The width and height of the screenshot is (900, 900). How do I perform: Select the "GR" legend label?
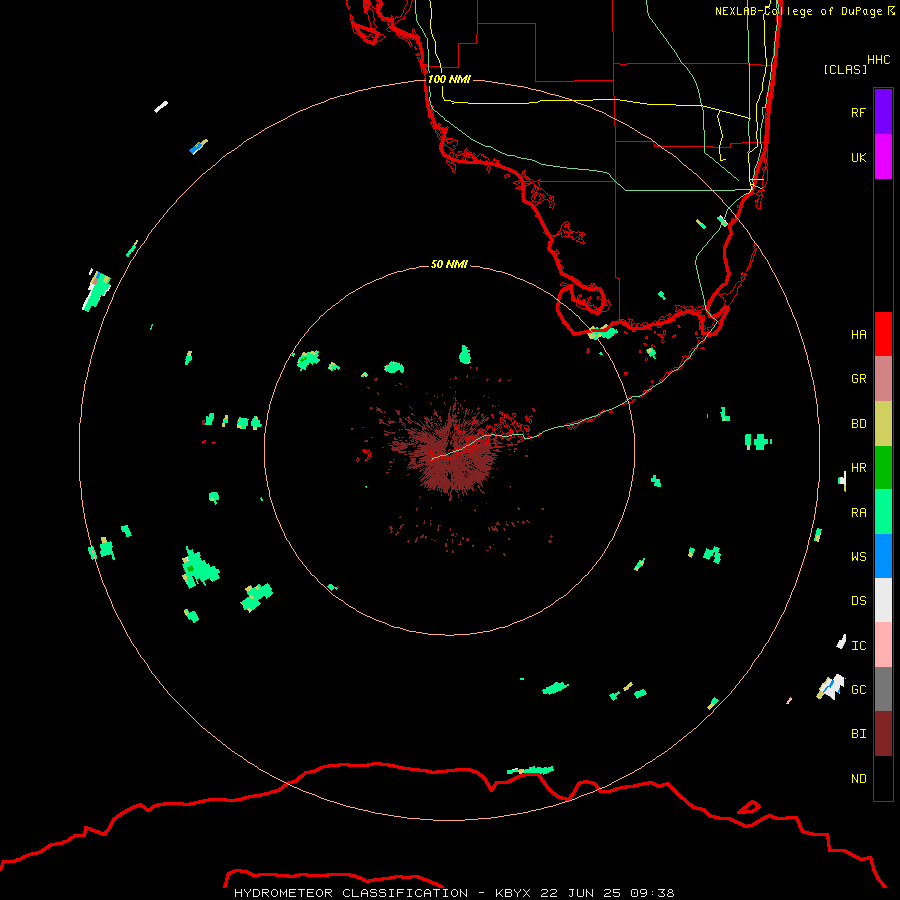858,379
